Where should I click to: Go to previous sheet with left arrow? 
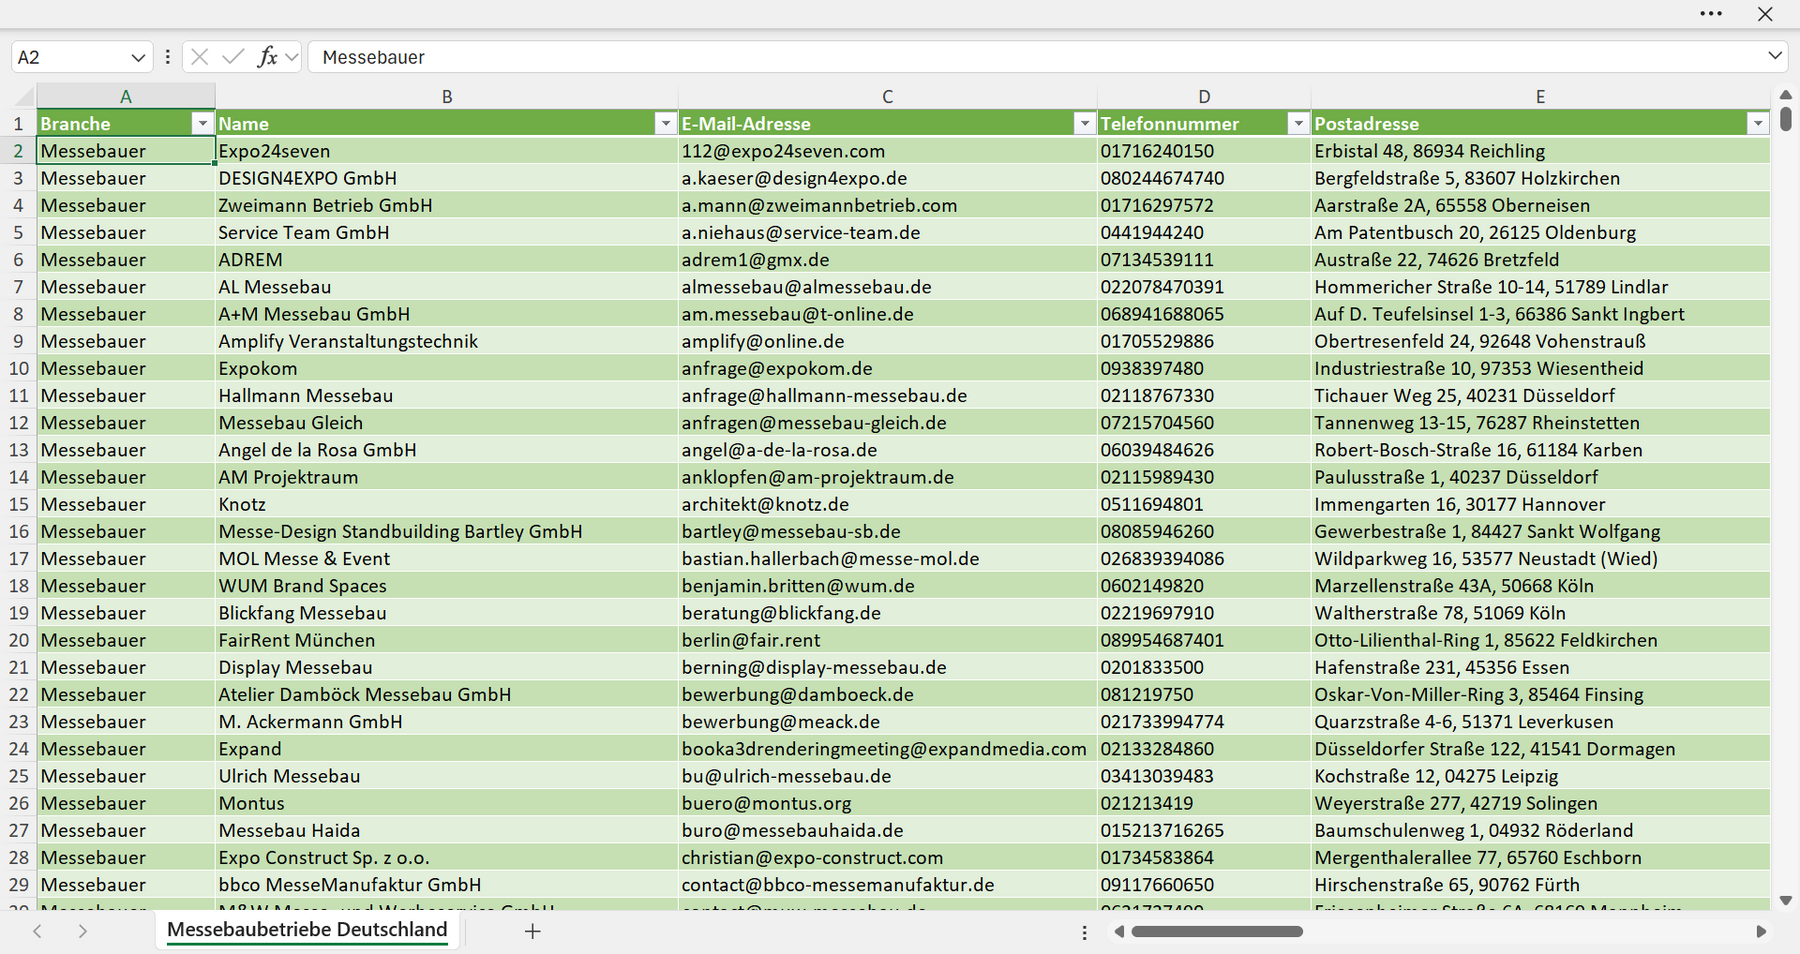[37, 931]
